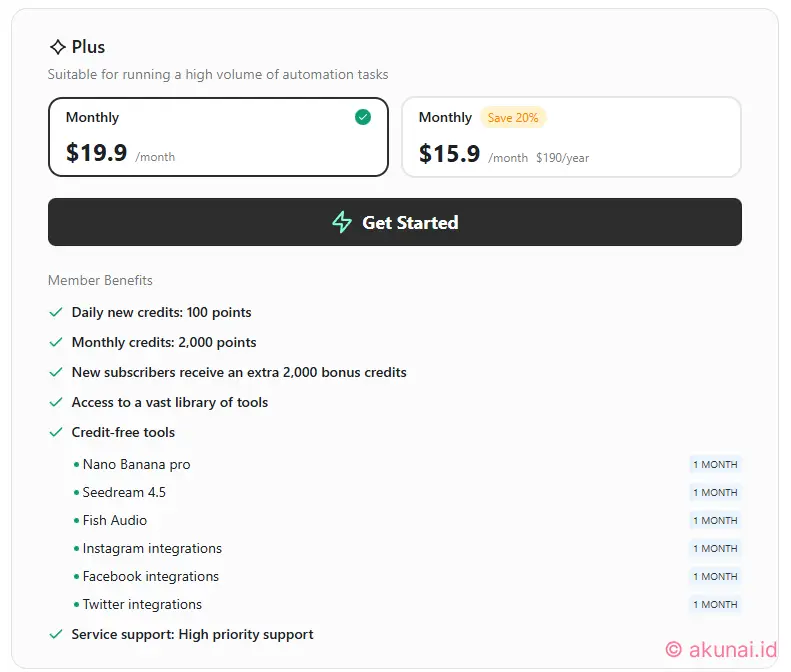Click checkmark beside Monthly credits 2,000 points

tap(56, 342)
